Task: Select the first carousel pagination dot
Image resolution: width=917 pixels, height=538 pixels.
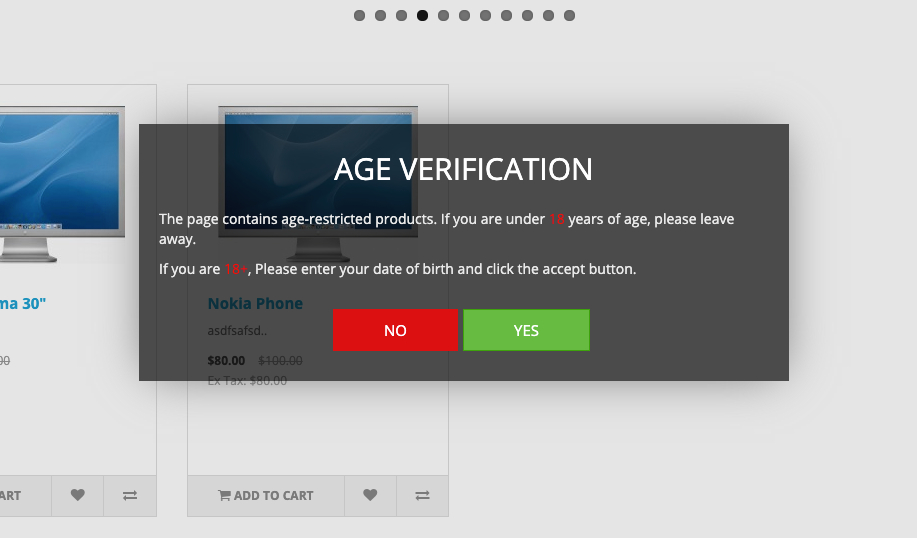Action: (360, 16)
